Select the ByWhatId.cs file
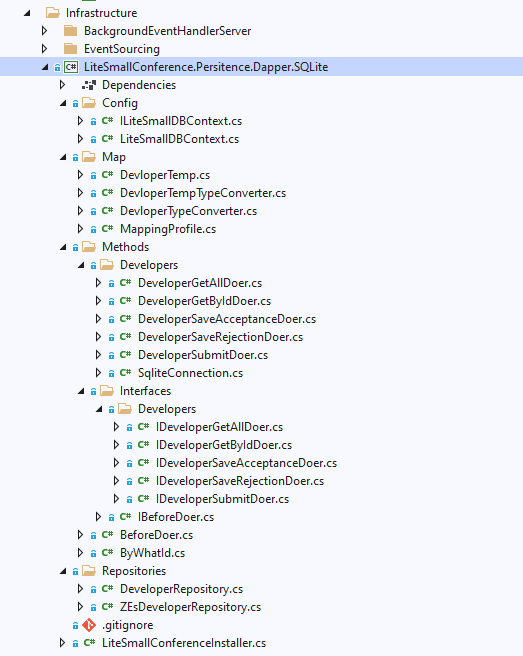523x656 pixels. 152,553
